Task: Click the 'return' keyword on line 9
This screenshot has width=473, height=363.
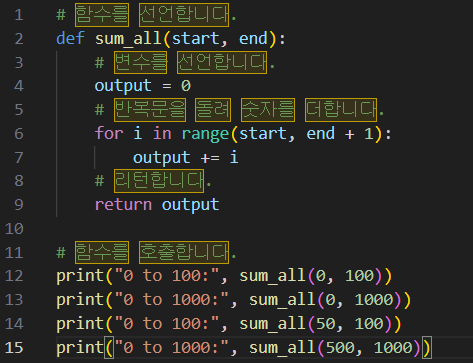Action: click(123, 205)
